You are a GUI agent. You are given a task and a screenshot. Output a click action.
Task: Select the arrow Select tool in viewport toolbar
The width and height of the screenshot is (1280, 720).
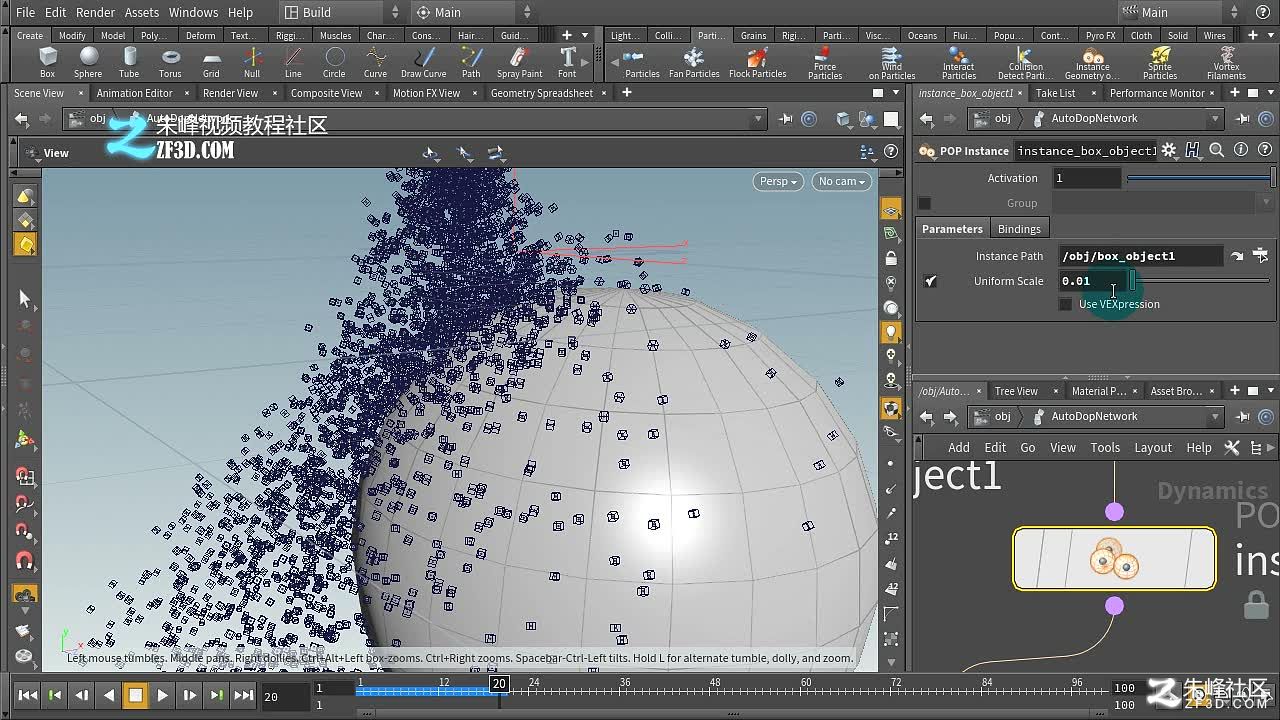[25, 299]
